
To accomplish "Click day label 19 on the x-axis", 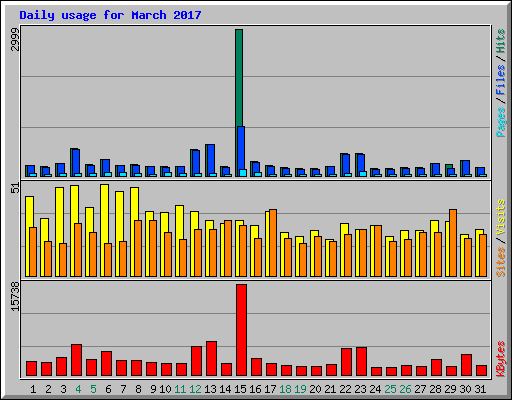I will pos(300,389).
